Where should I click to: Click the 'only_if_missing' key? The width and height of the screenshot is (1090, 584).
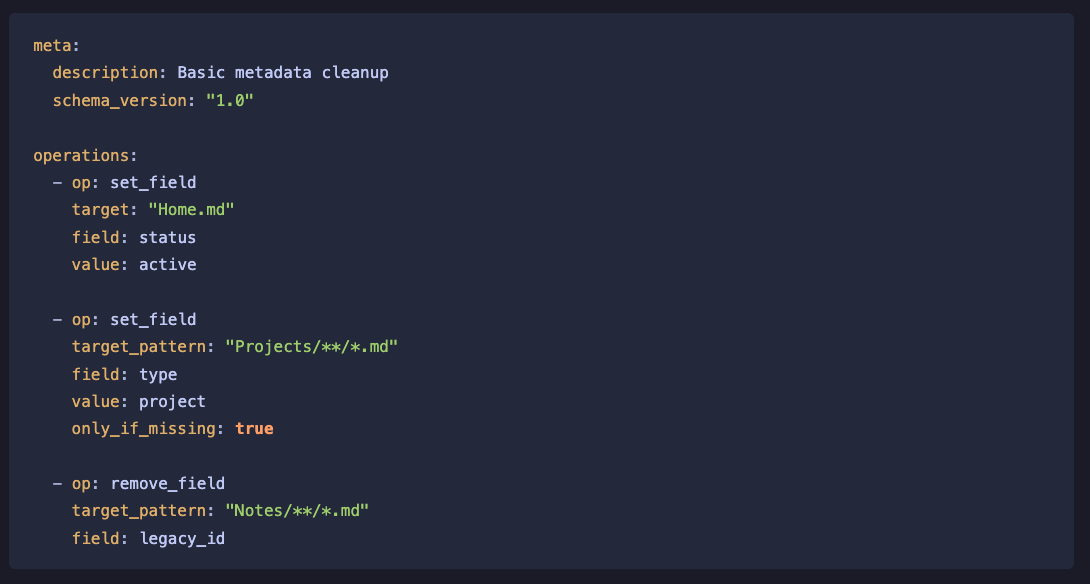[143, 429]
